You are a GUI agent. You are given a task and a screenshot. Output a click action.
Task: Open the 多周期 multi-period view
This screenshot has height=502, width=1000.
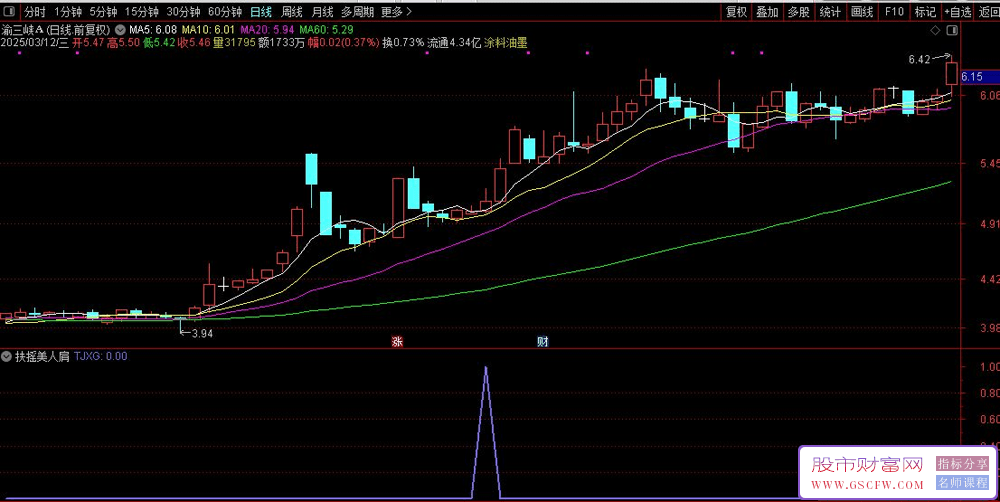point(357,12)
